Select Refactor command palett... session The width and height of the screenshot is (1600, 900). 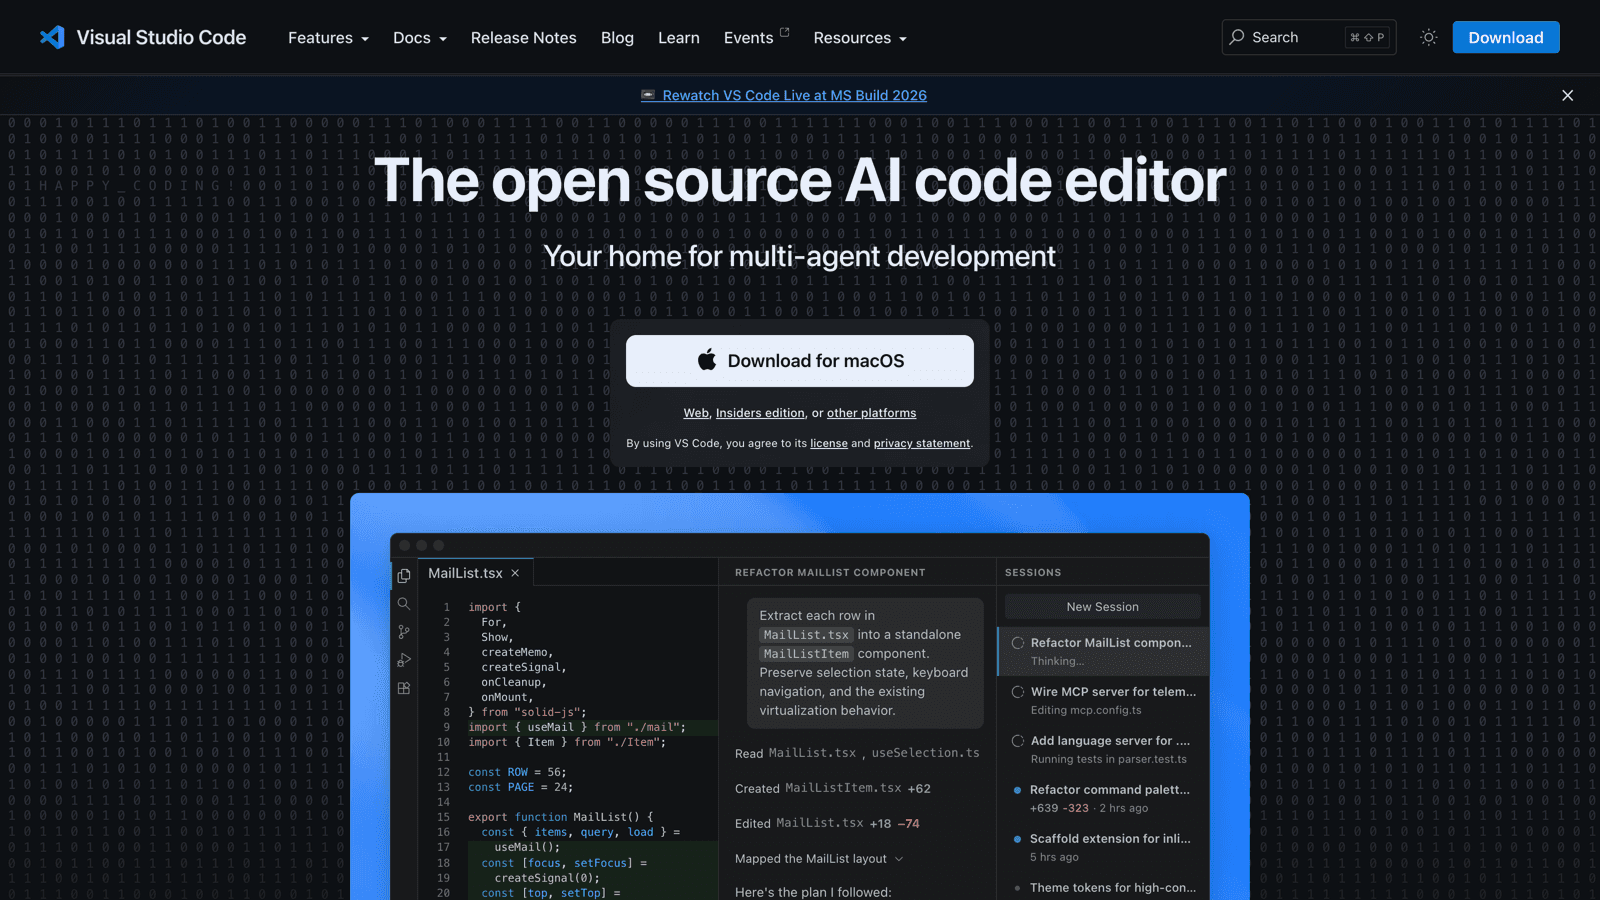tap(1103, 798)
